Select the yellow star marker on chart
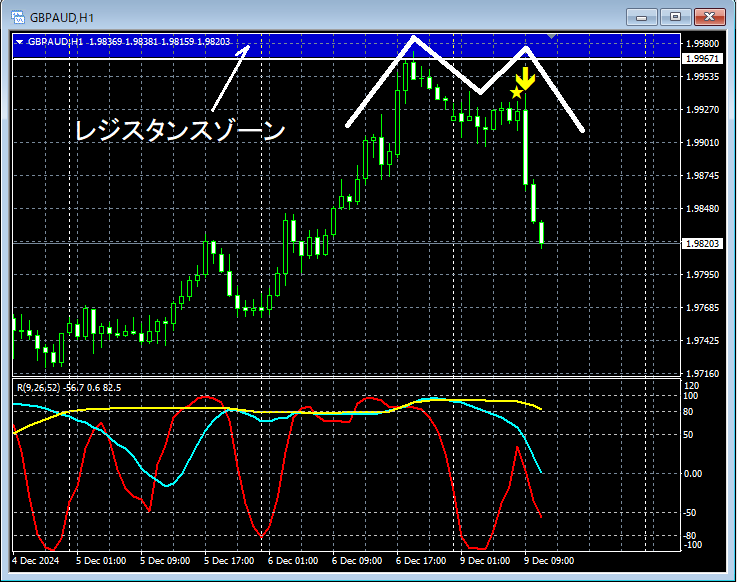This screenshot has height=582, width=738. tap(516, 92)
